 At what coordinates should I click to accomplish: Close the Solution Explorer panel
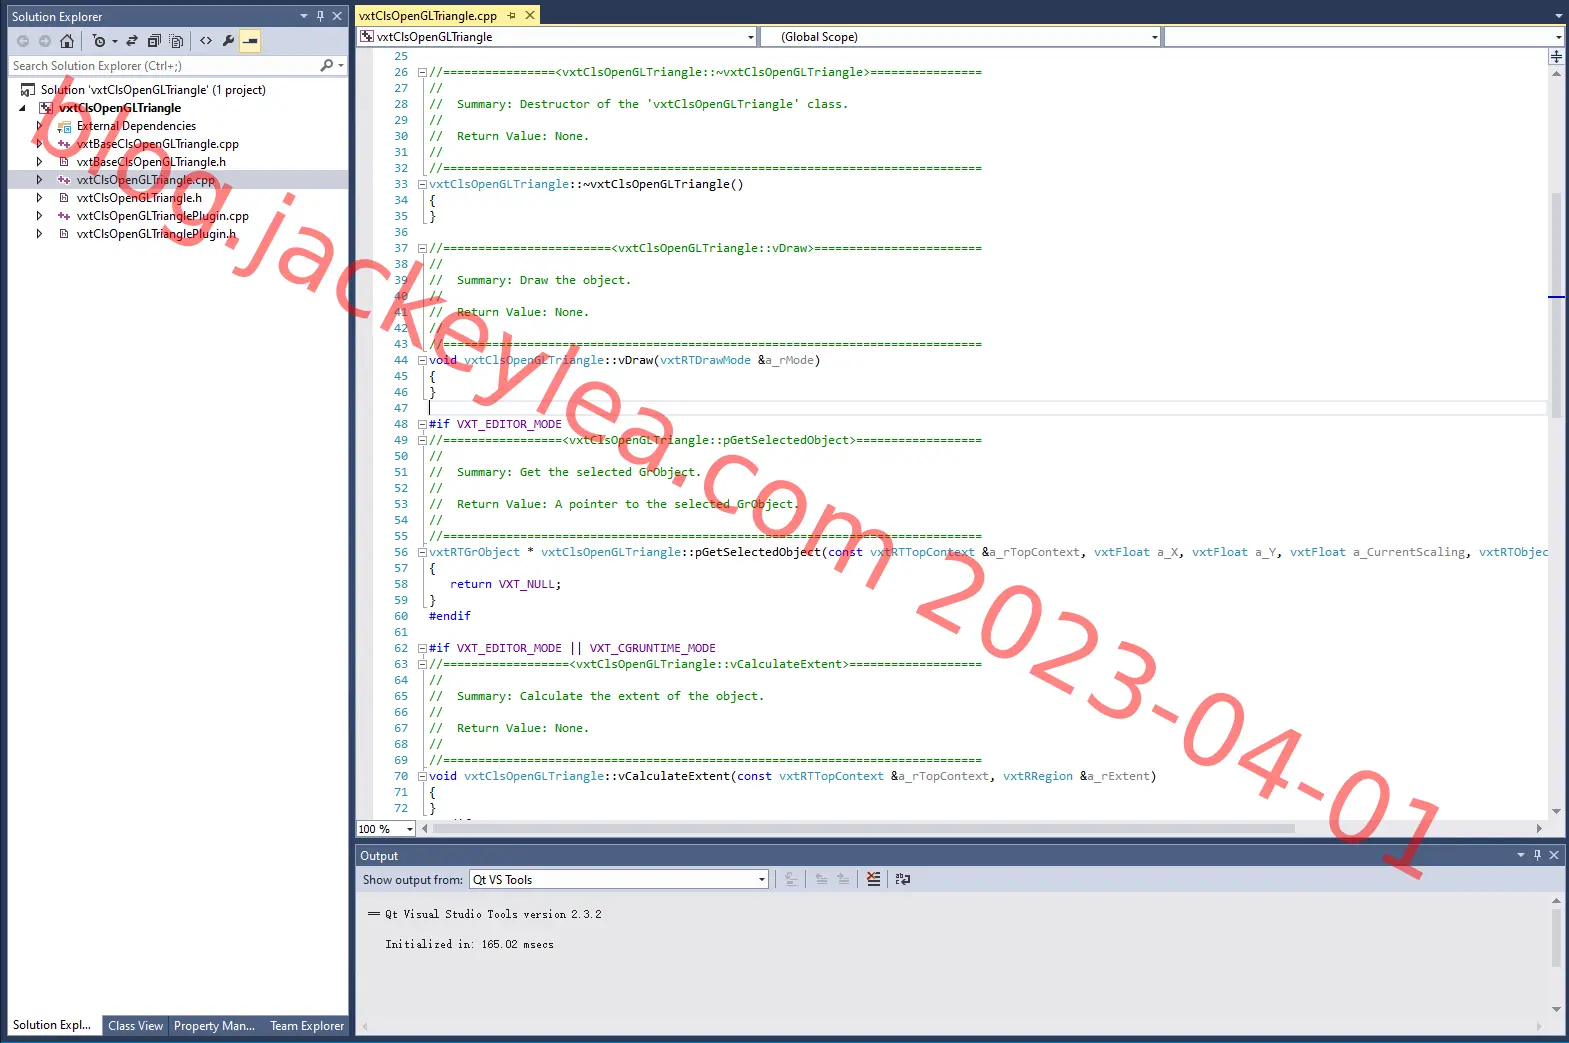tap(337, 16)
